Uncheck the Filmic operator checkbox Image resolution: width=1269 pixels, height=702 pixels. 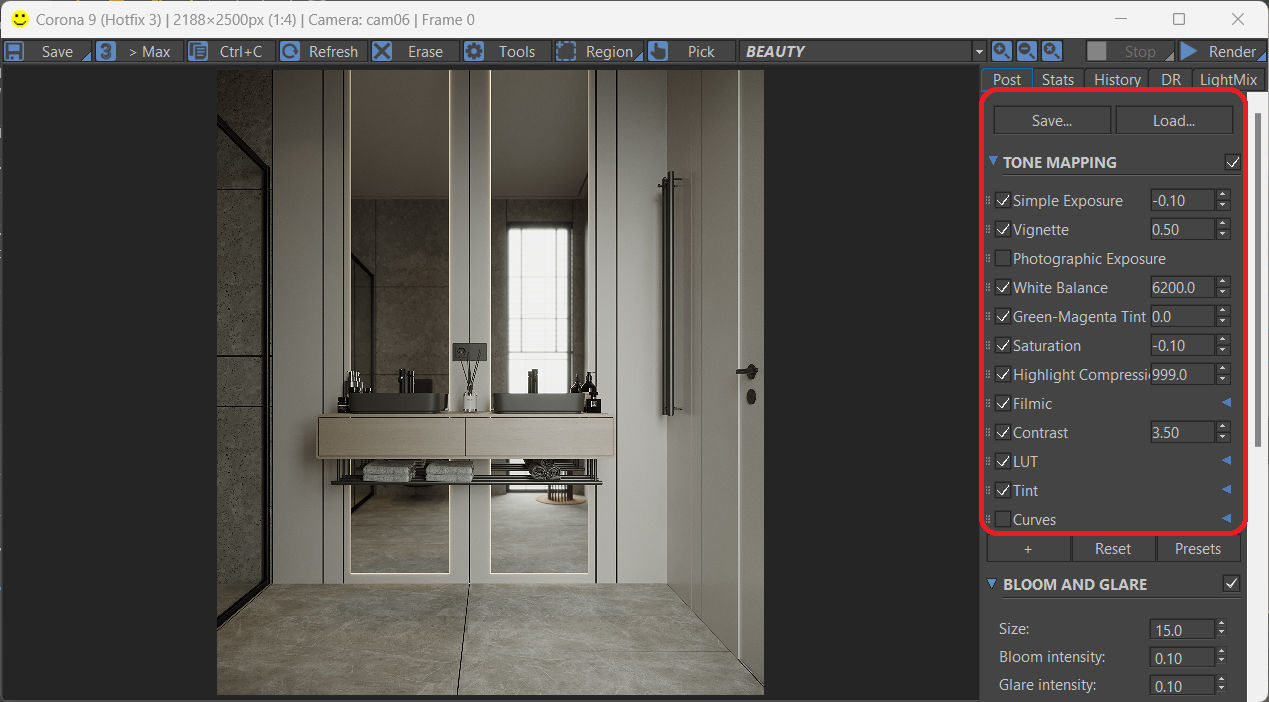(x=1003, y=403)
